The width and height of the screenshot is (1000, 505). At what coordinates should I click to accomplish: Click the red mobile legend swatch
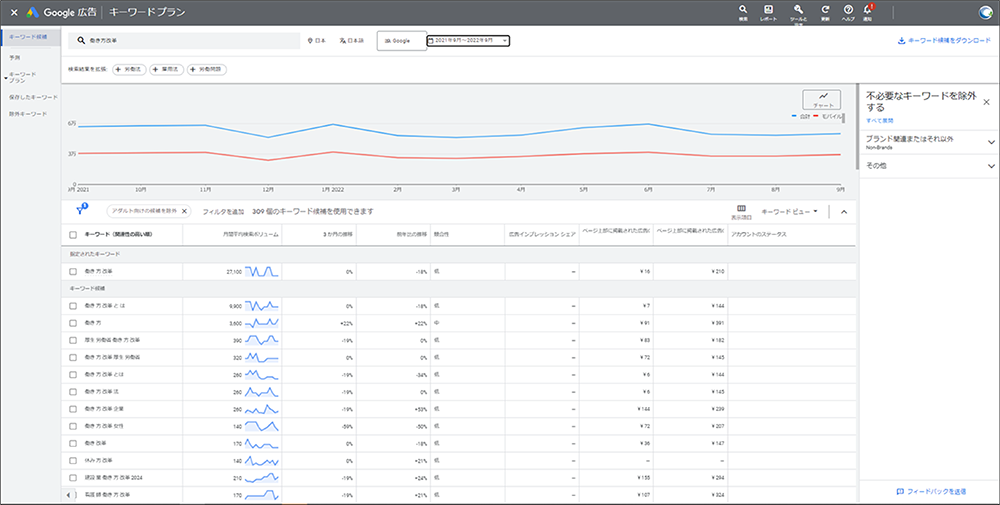(815, 117)
